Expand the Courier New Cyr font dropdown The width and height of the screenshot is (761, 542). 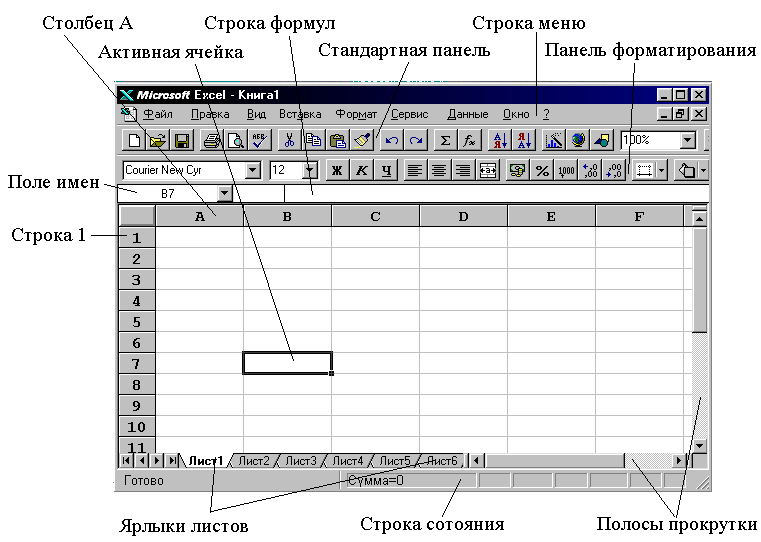pyautogui.click(x=252, y=170)
